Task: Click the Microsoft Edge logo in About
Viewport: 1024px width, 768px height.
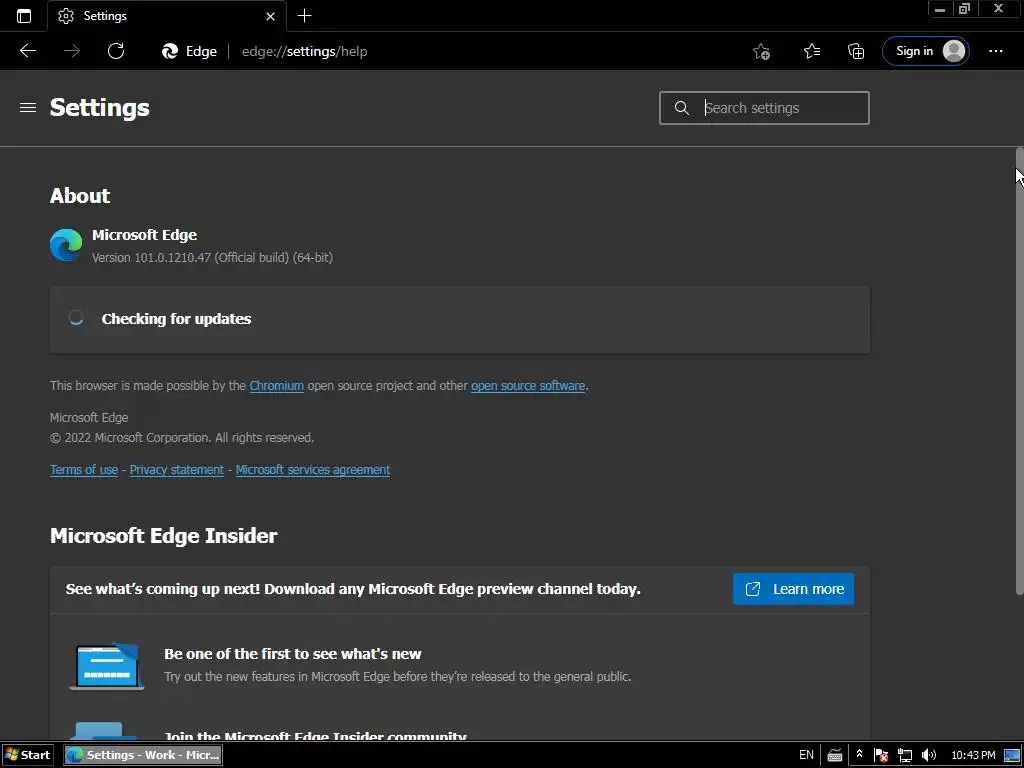Action: pos(66,245)
